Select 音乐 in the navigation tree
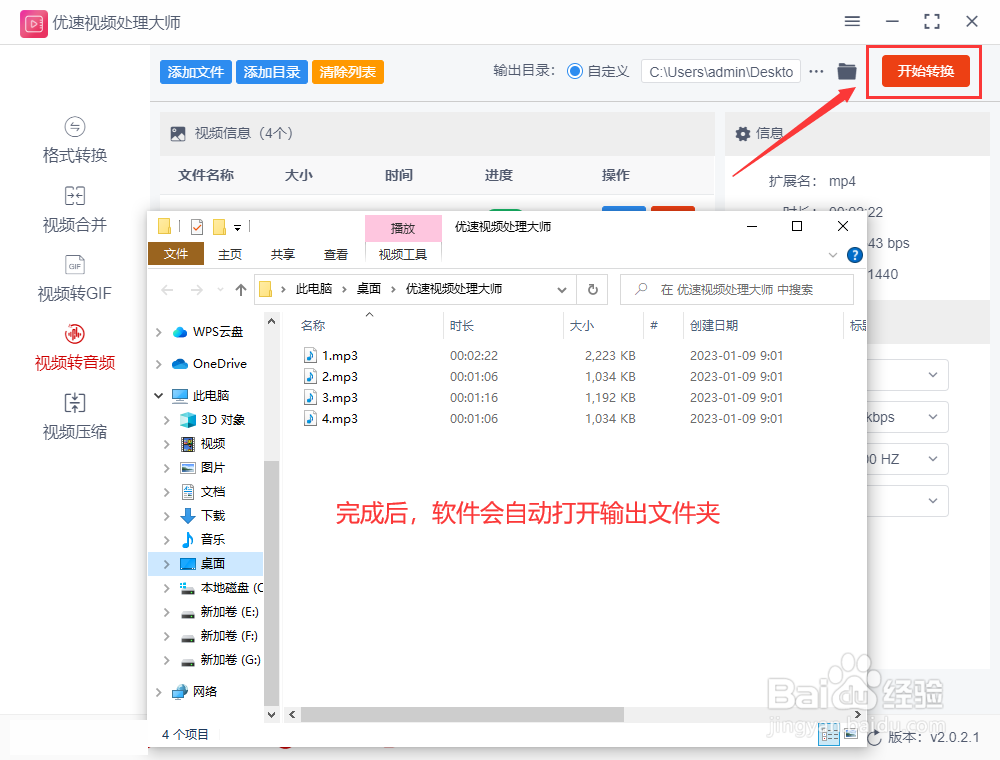This screenshot has height=760, width=1000. point(212,539)
